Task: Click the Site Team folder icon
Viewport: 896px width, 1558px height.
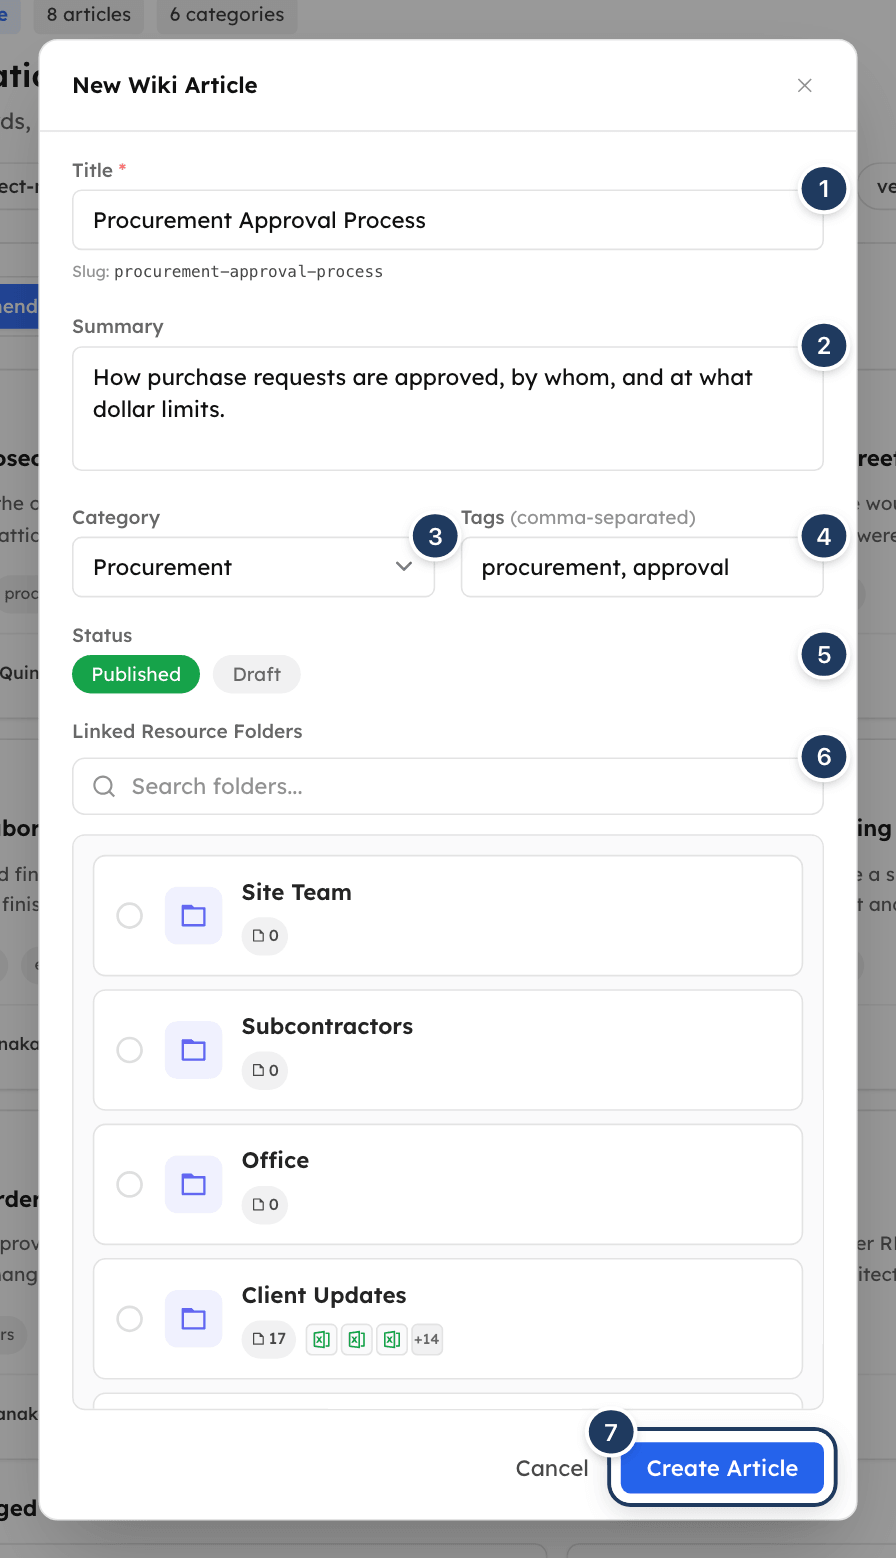Action: tap(193, 916)
